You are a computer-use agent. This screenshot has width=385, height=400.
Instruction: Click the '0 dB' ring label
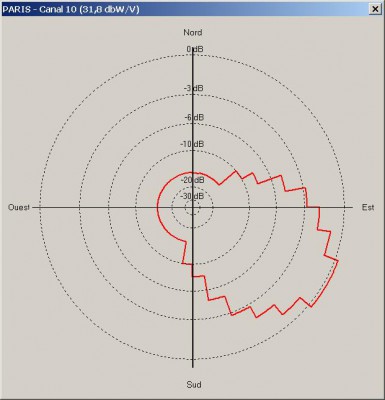pos(195,49)
